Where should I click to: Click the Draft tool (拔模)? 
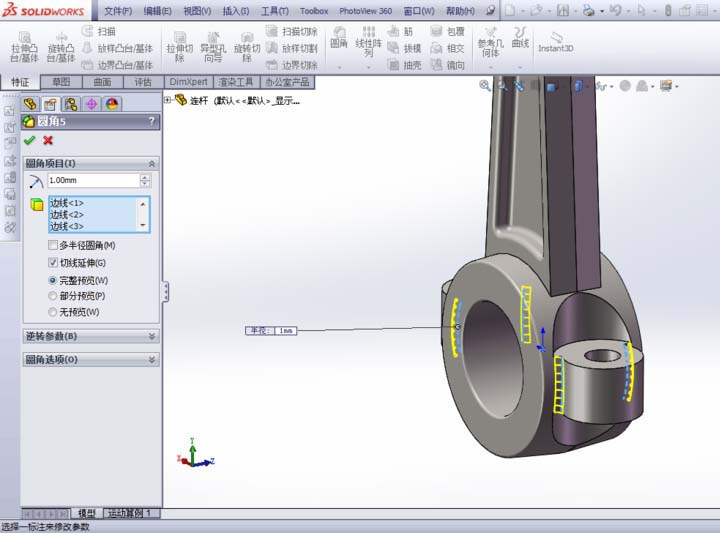coord(405,48)
